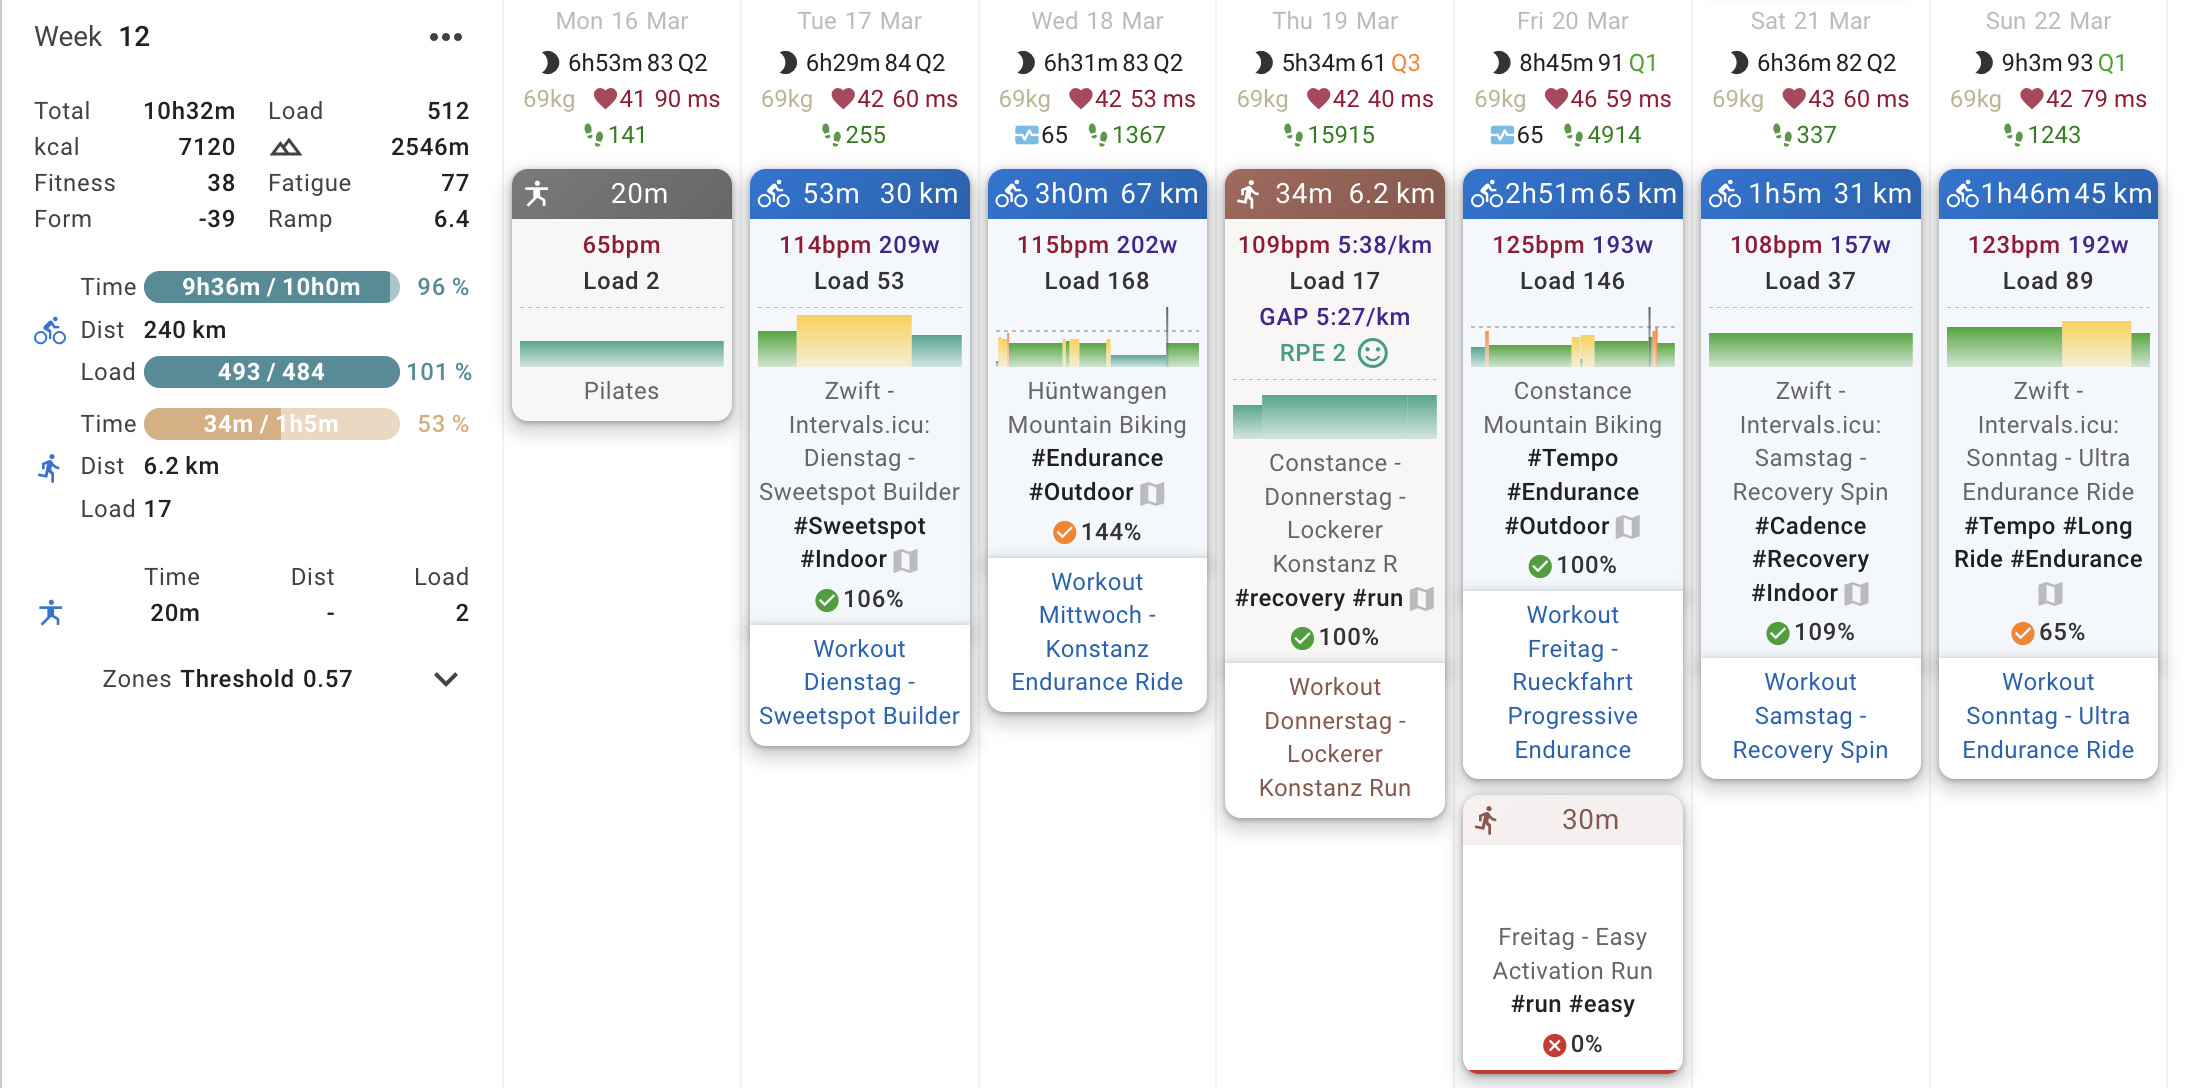
Task: Click the running icon in weekly summary
Action: pos(50,467)
